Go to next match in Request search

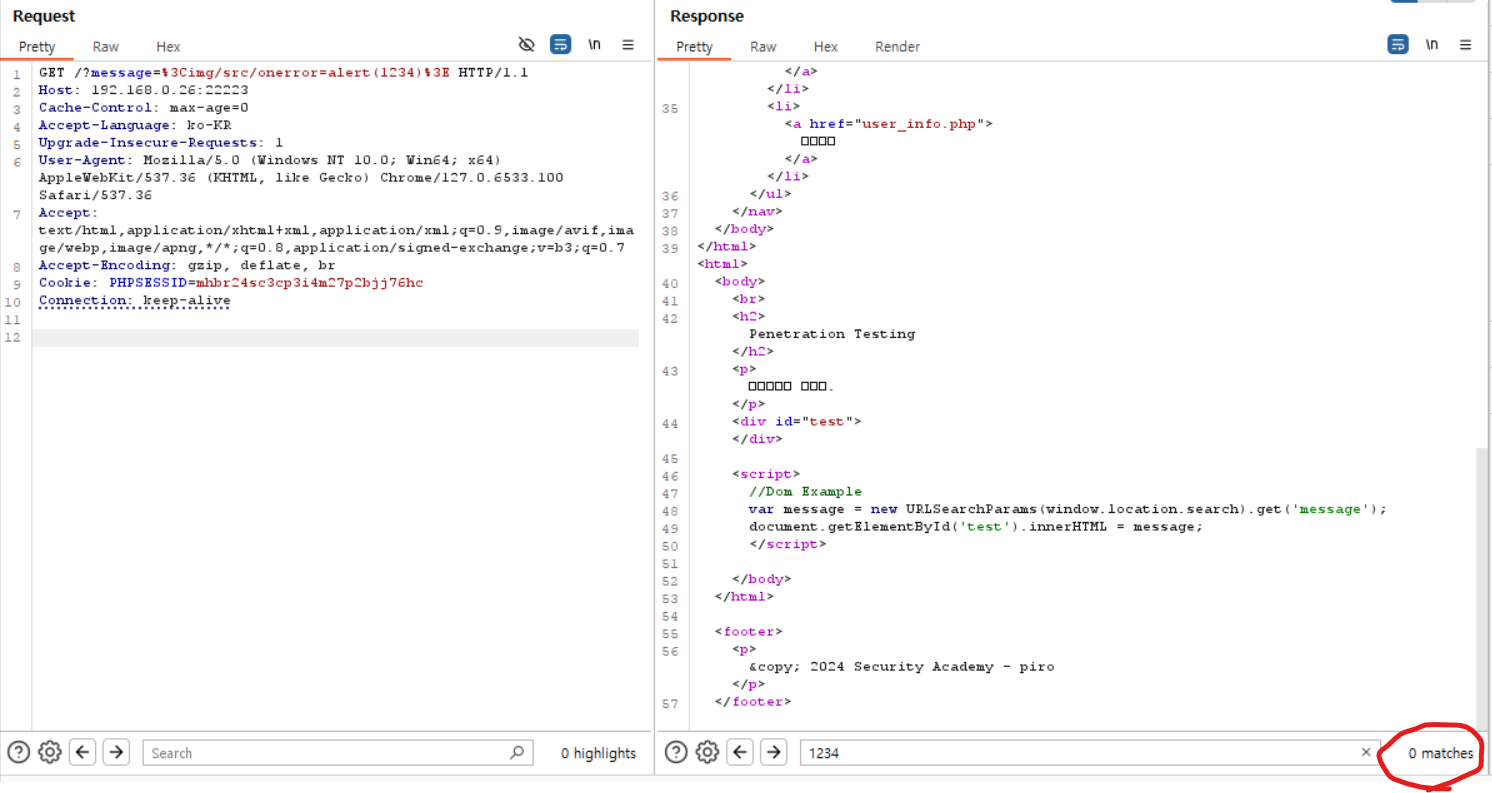[116, 752]
